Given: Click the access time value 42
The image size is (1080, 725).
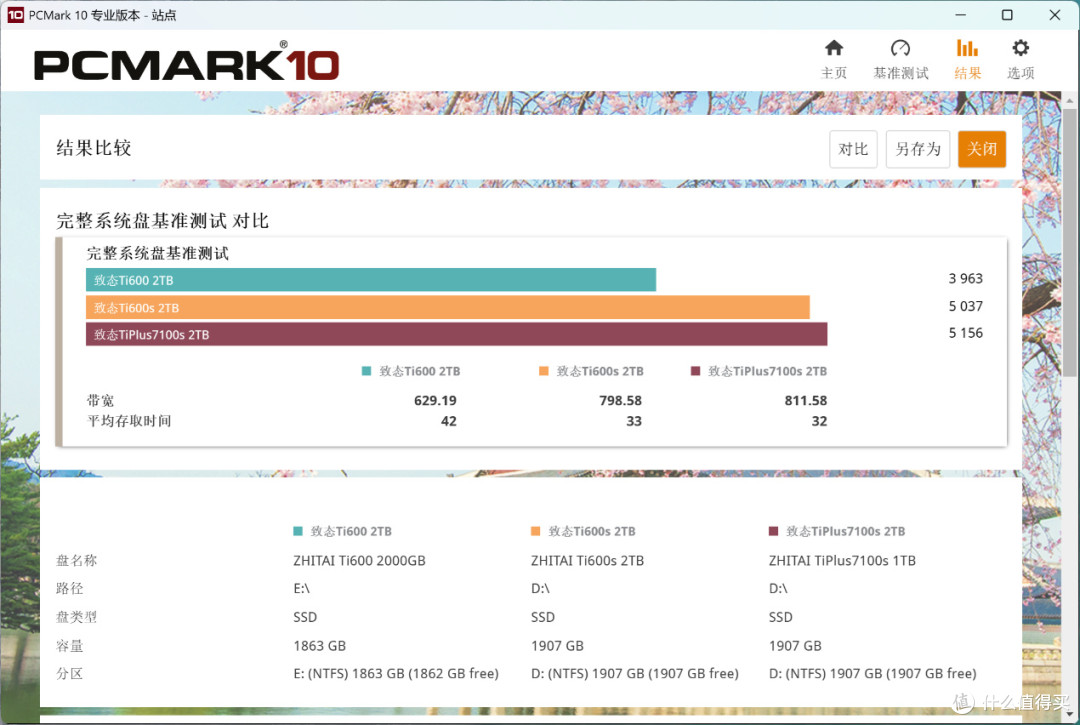Looking at the screenshot, I should pos(448,421).
